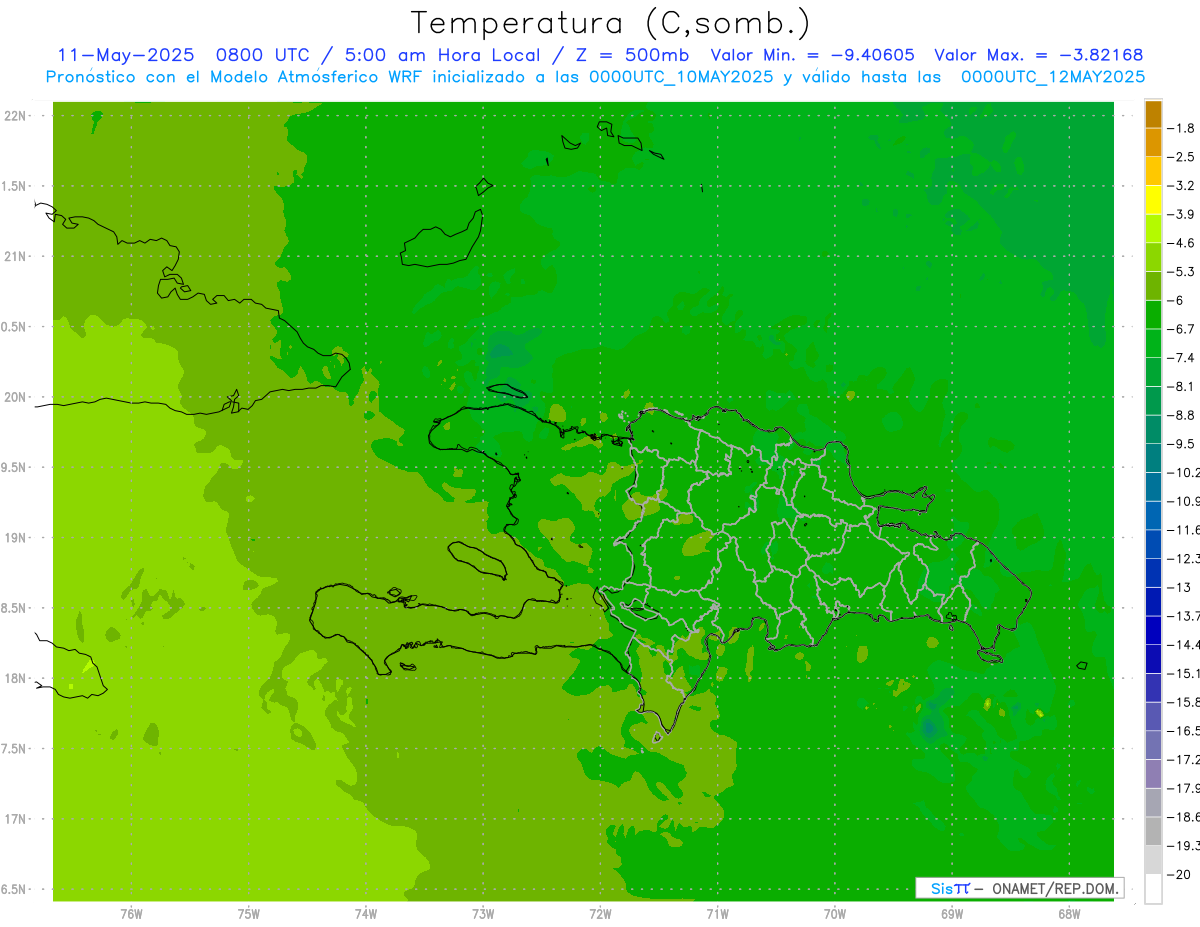Click the '19N' latitude label
1200x927 pixels.
(x=14, y=538)
